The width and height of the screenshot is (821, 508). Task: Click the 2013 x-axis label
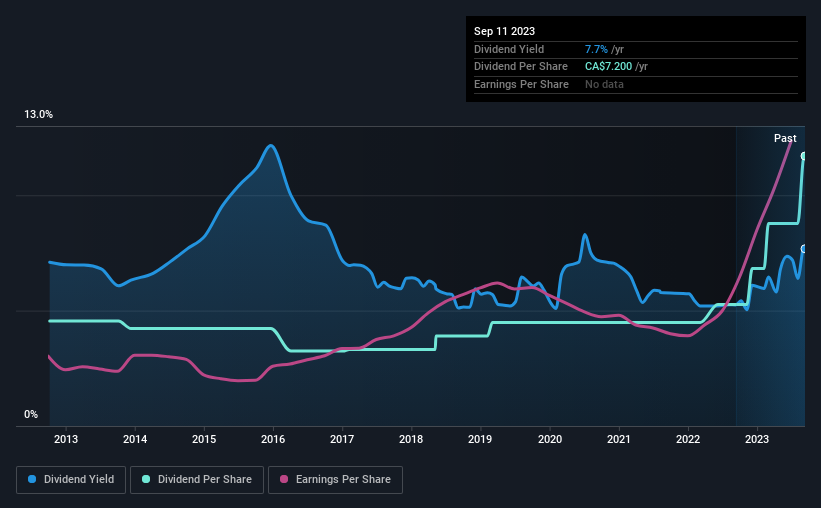(66, 439)
